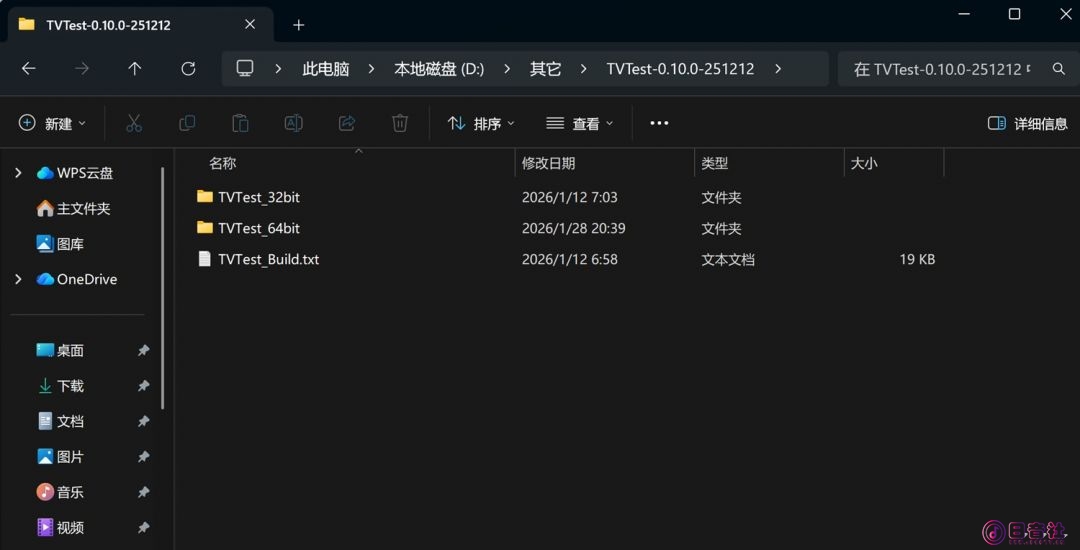1080x550 pixels.
Task: Select the 文本文档 type cell
Action: pos(728,260)
